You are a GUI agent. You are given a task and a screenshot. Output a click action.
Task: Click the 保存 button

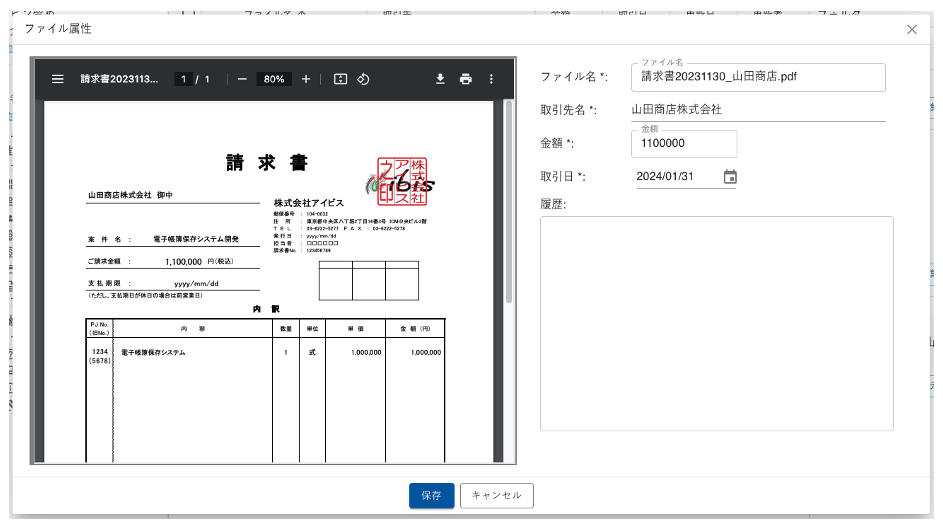point(431,495)
